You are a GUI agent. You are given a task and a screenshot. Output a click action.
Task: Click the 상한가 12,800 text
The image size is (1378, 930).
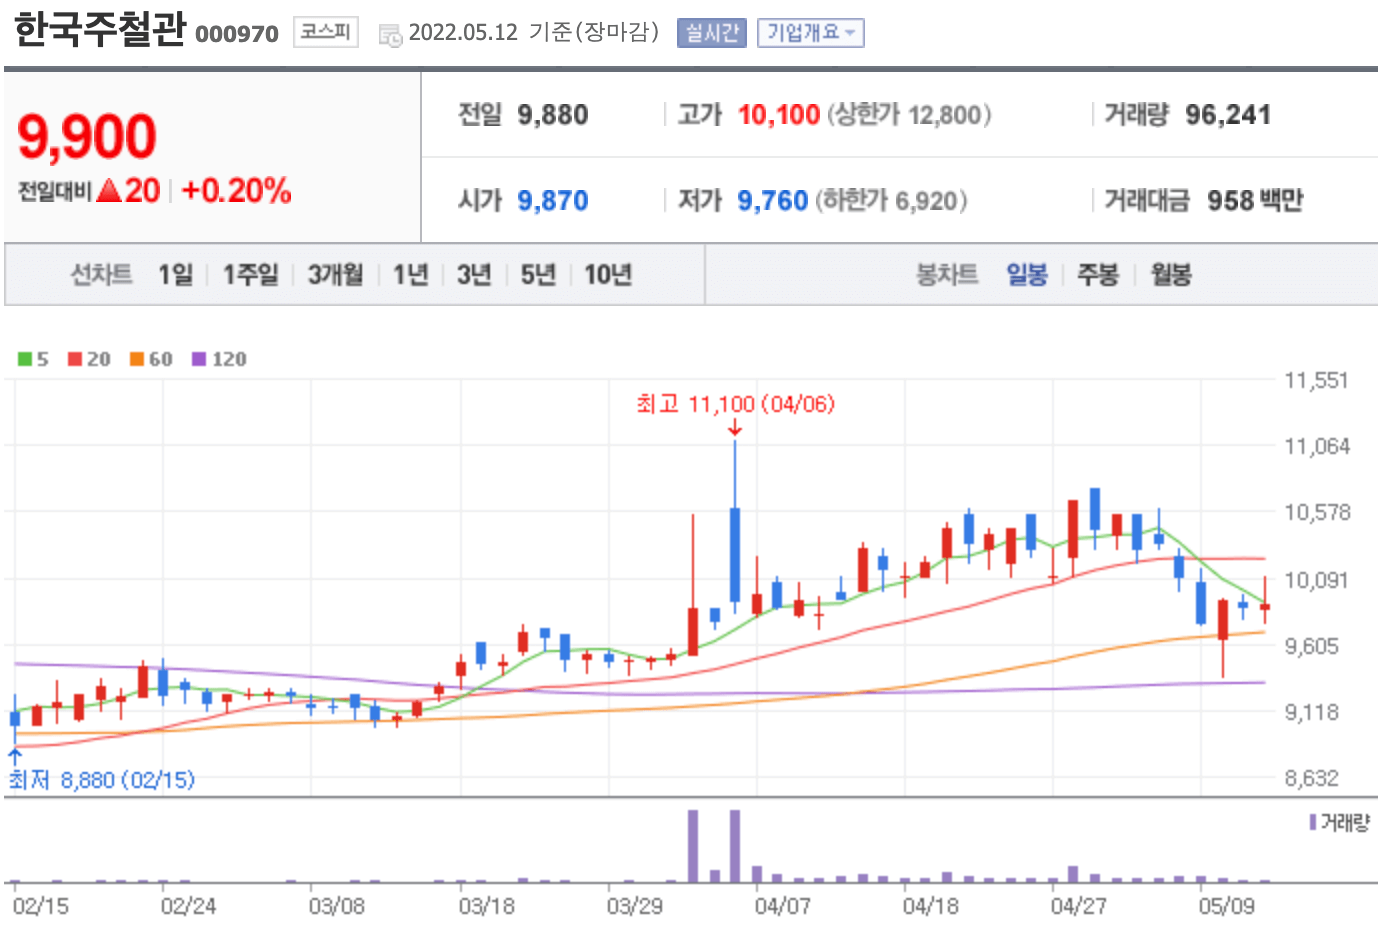(909, 115)
